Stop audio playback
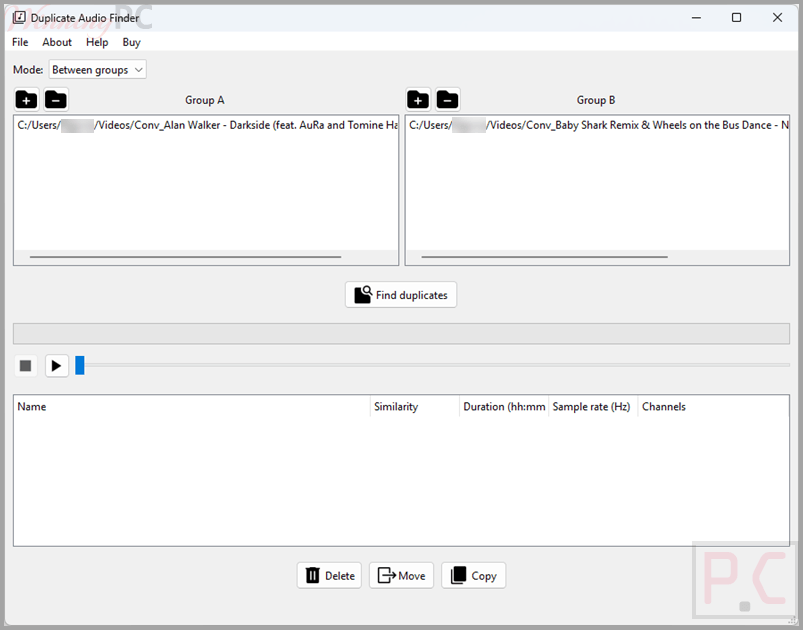The image size is (803, 630). pyautogui.click(x=26, y=366)
